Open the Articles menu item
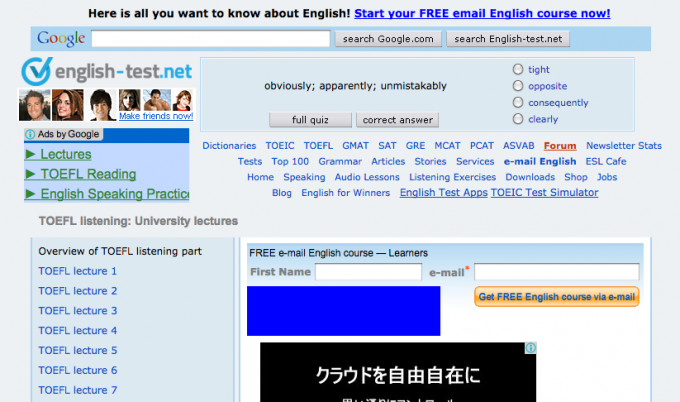 388,161
